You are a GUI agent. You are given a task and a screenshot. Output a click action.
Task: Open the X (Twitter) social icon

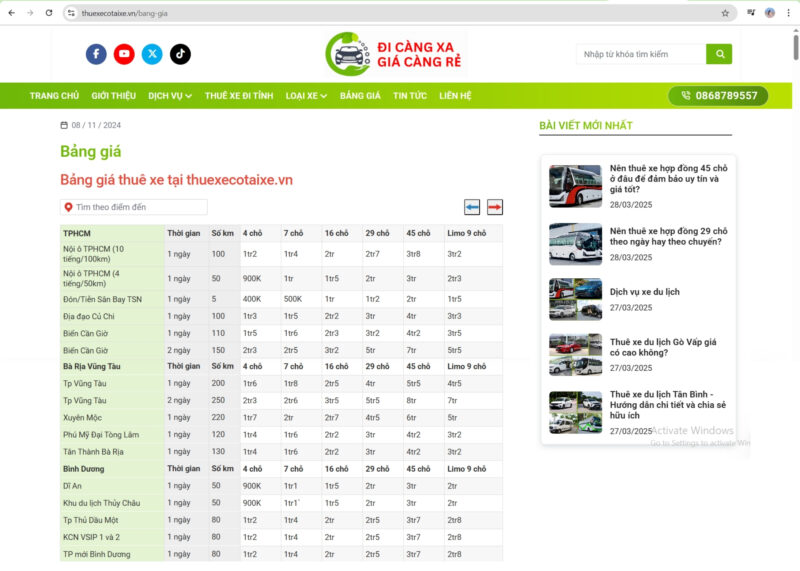pyautogui.click(x=152, y=54)
